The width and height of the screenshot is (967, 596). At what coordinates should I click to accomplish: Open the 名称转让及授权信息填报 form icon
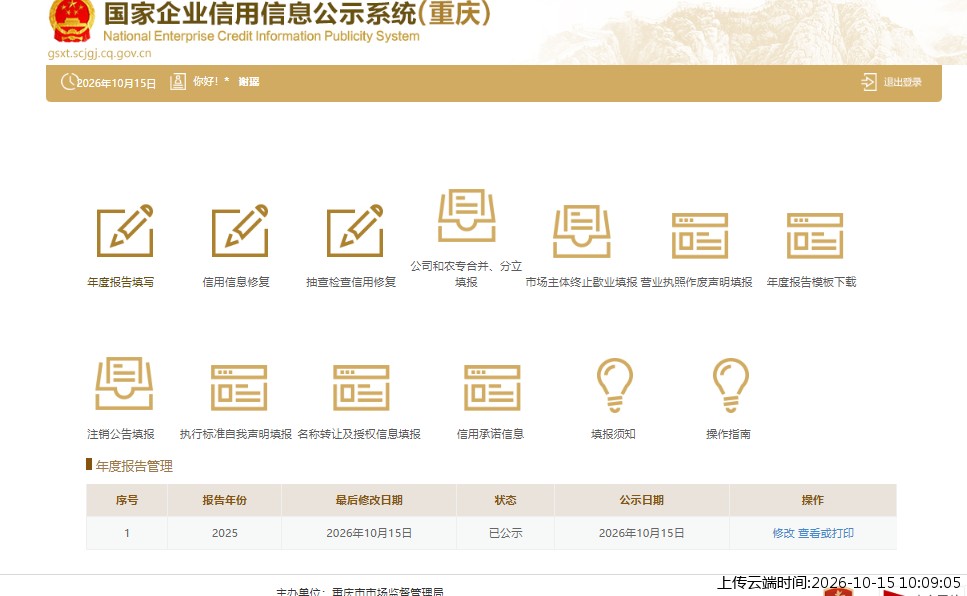pyautogui.click(x=361, y=387)
